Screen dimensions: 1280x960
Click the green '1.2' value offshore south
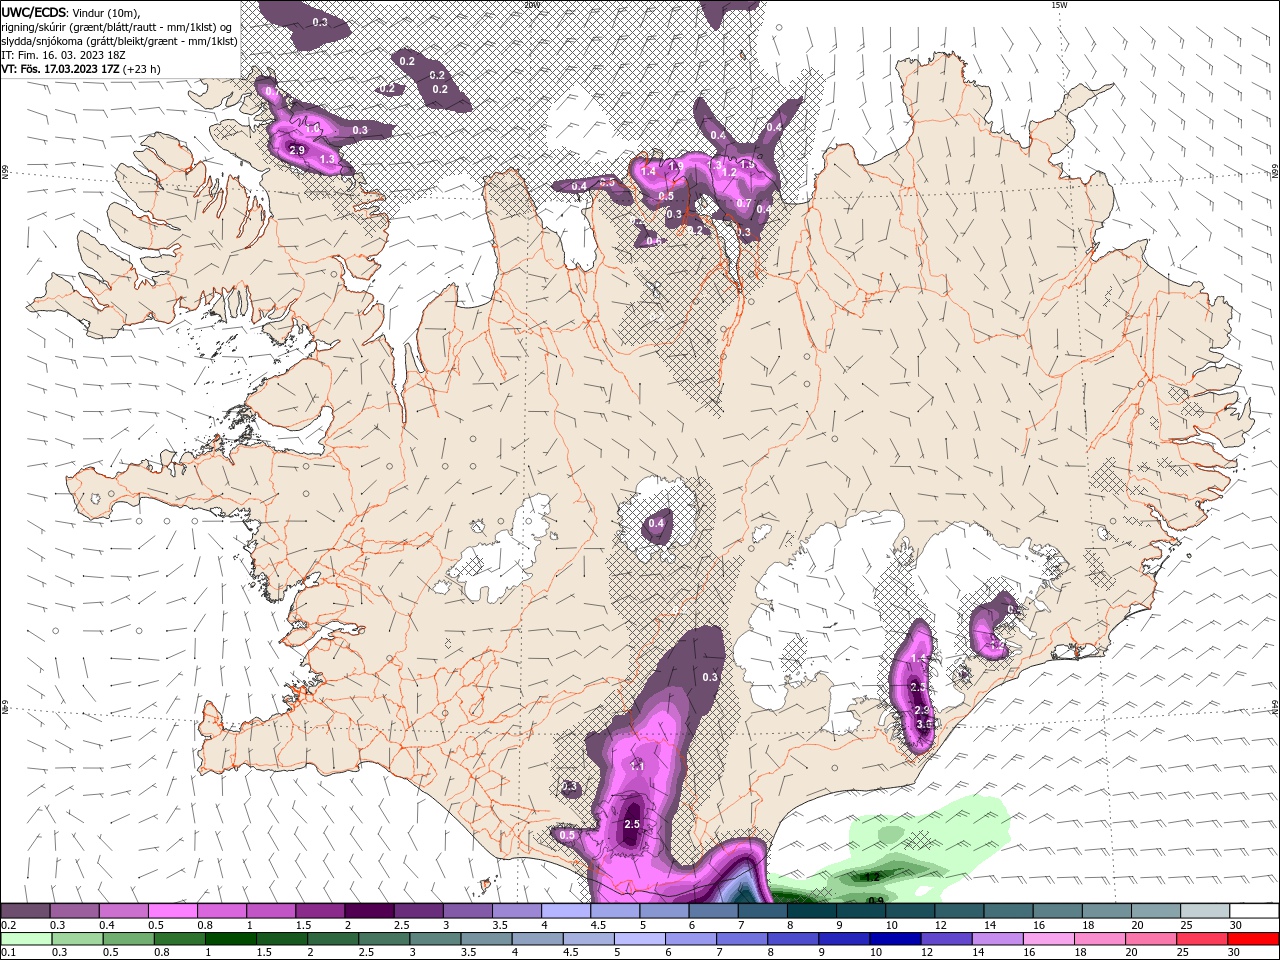[872, 877]
